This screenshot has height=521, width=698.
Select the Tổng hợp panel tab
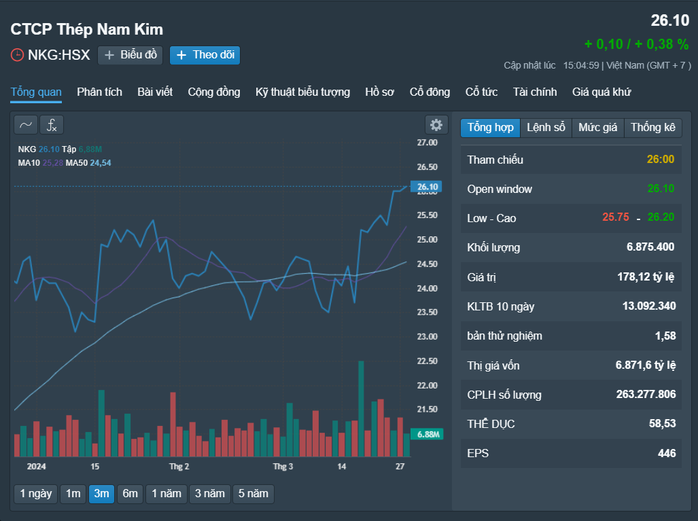click(490, 128)
